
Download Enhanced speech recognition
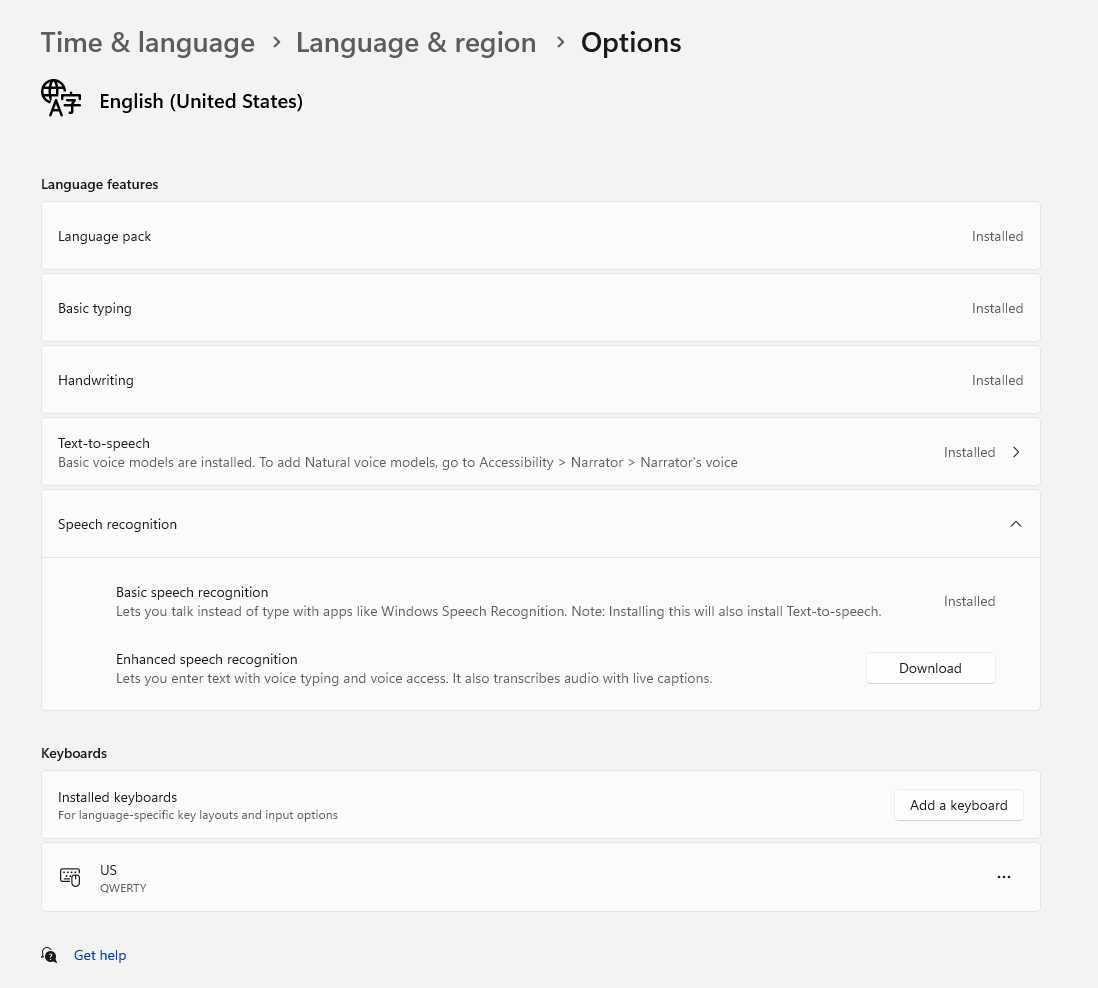[x=930, y=668]
